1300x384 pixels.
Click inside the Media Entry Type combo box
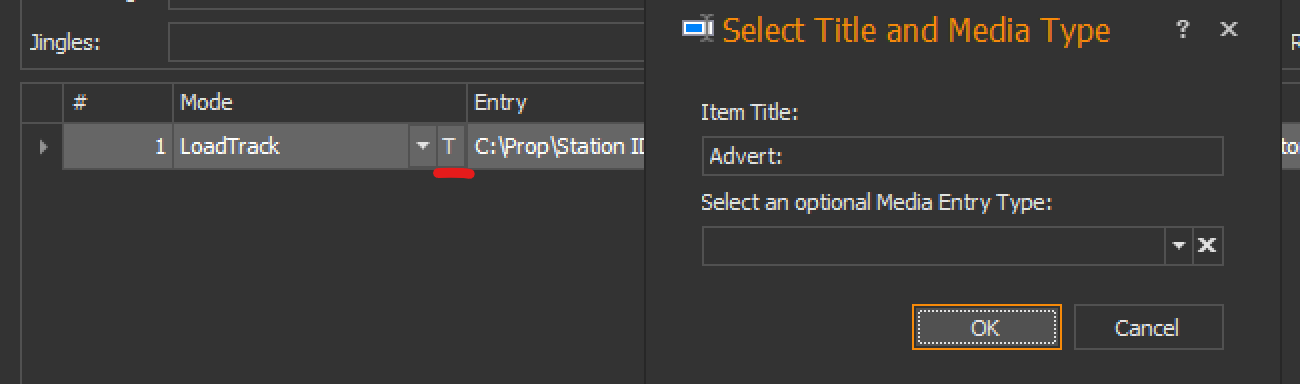934,245
